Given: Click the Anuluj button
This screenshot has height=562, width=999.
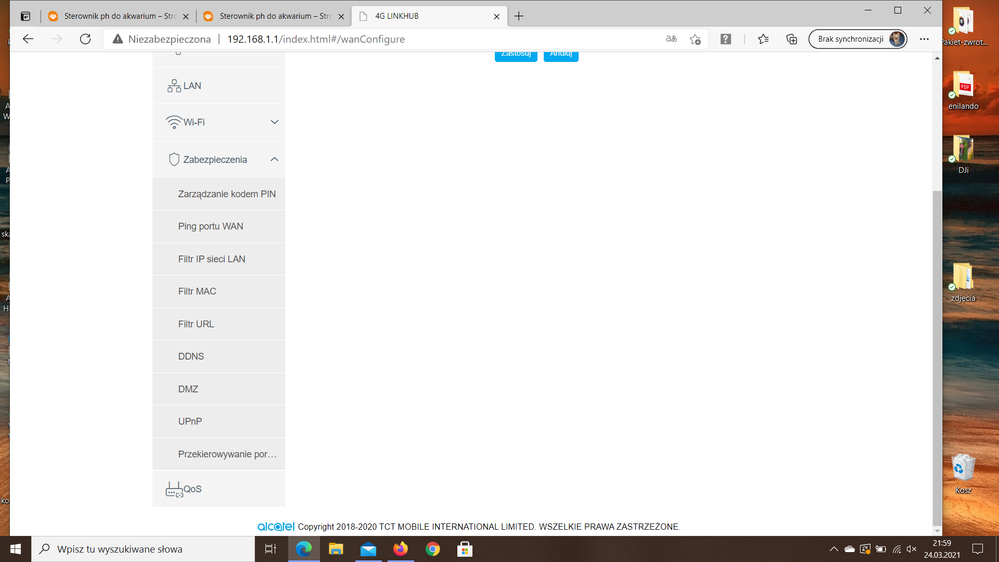Looking at the screenshot, I should [x=560, y=54].
